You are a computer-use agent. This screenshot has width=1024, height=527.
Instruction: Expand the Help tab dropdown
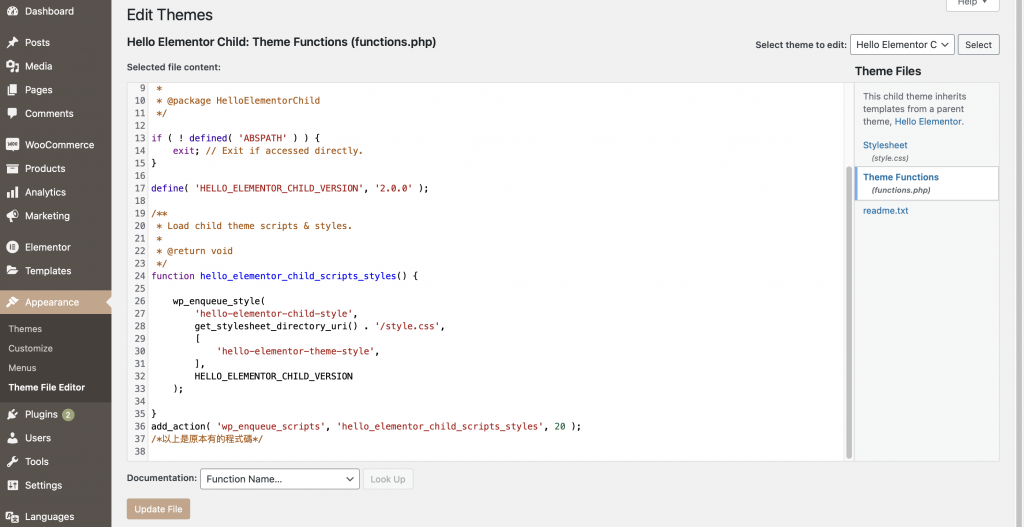[x=972, y=4]
